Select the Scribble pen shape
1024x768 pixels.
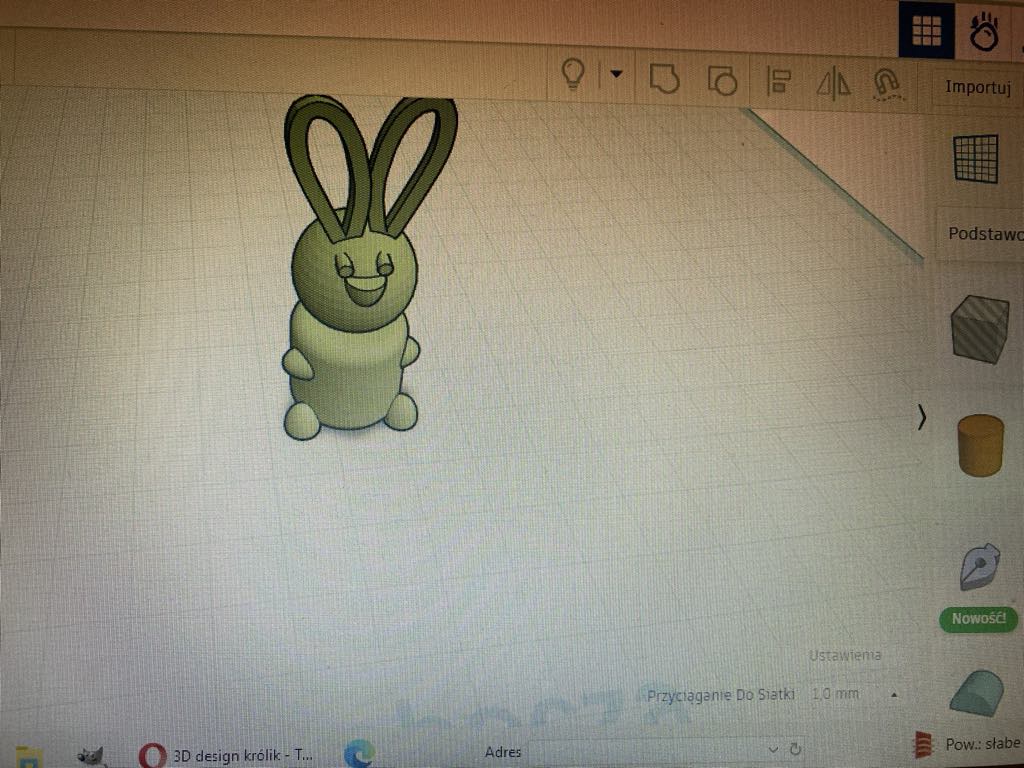click(x=979, y=567)
